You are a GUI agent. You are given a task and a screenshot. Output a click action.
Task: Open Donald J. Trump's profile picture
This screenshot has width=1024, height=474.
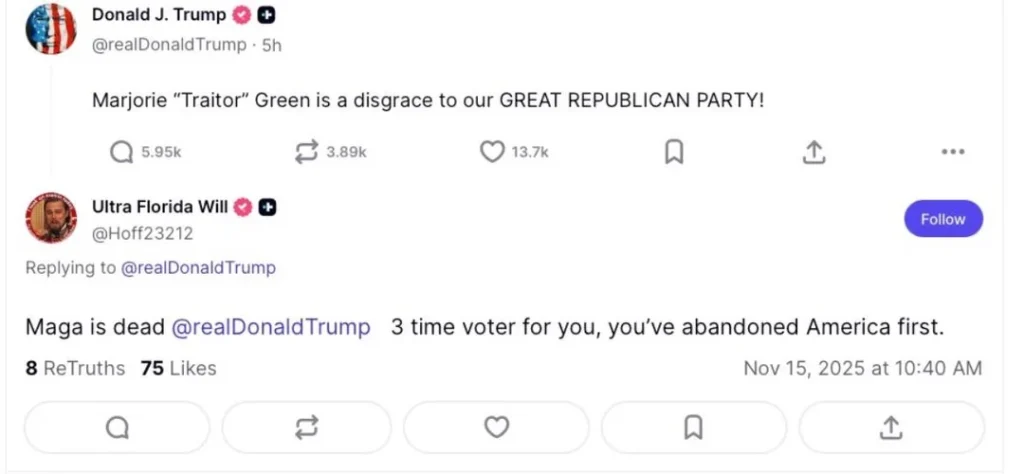[51, 29]
